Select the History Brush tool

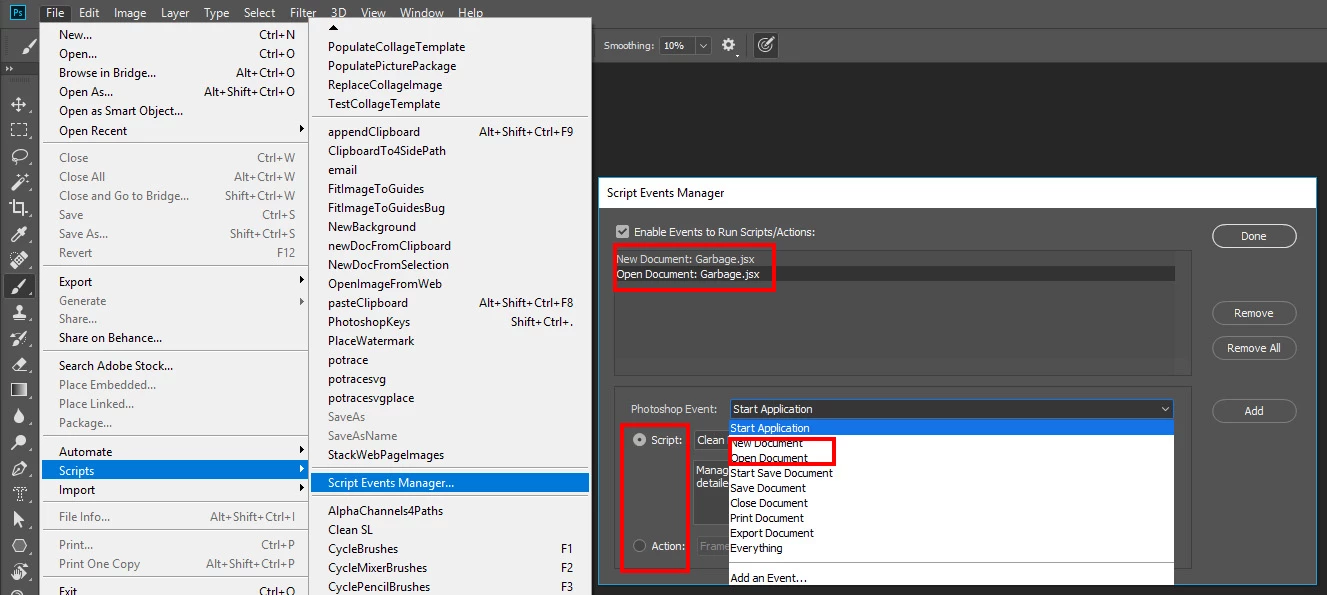point(18,338)
